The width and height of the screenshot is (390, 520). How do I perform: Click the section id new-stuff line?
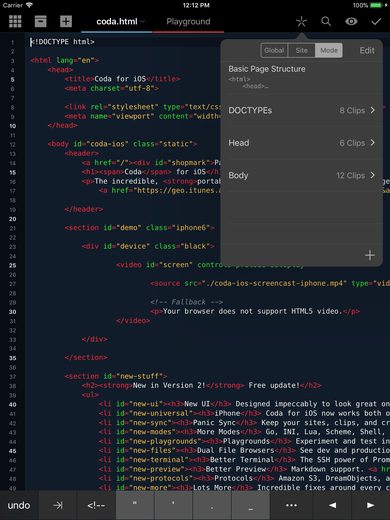coord(116,376)
